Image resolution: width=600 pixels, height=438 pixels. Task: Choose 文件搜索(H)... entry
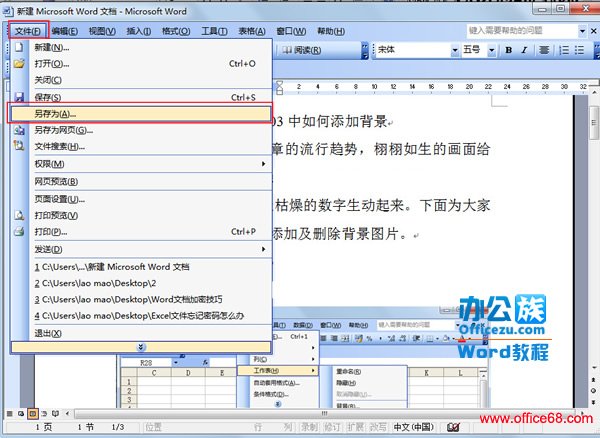[x=141, y=147]
